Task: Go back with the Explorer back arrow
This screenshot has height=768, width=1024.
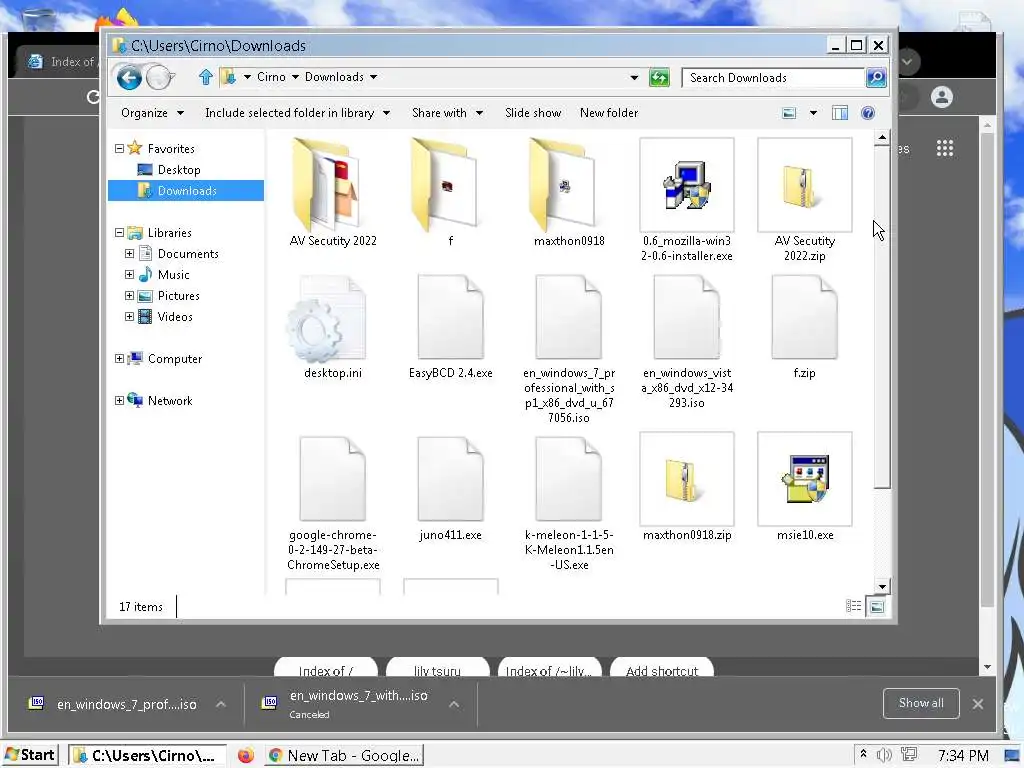Action: [129, 78]
